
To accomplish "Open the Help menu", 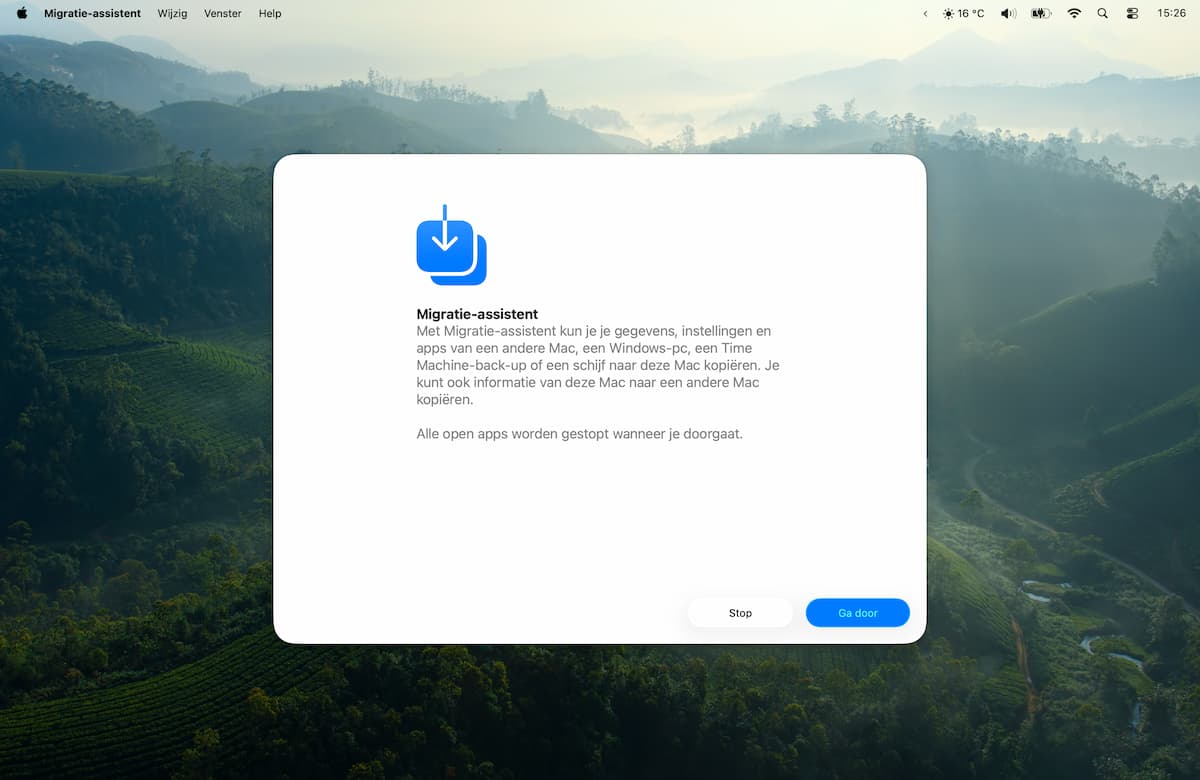I will (270, 13).
